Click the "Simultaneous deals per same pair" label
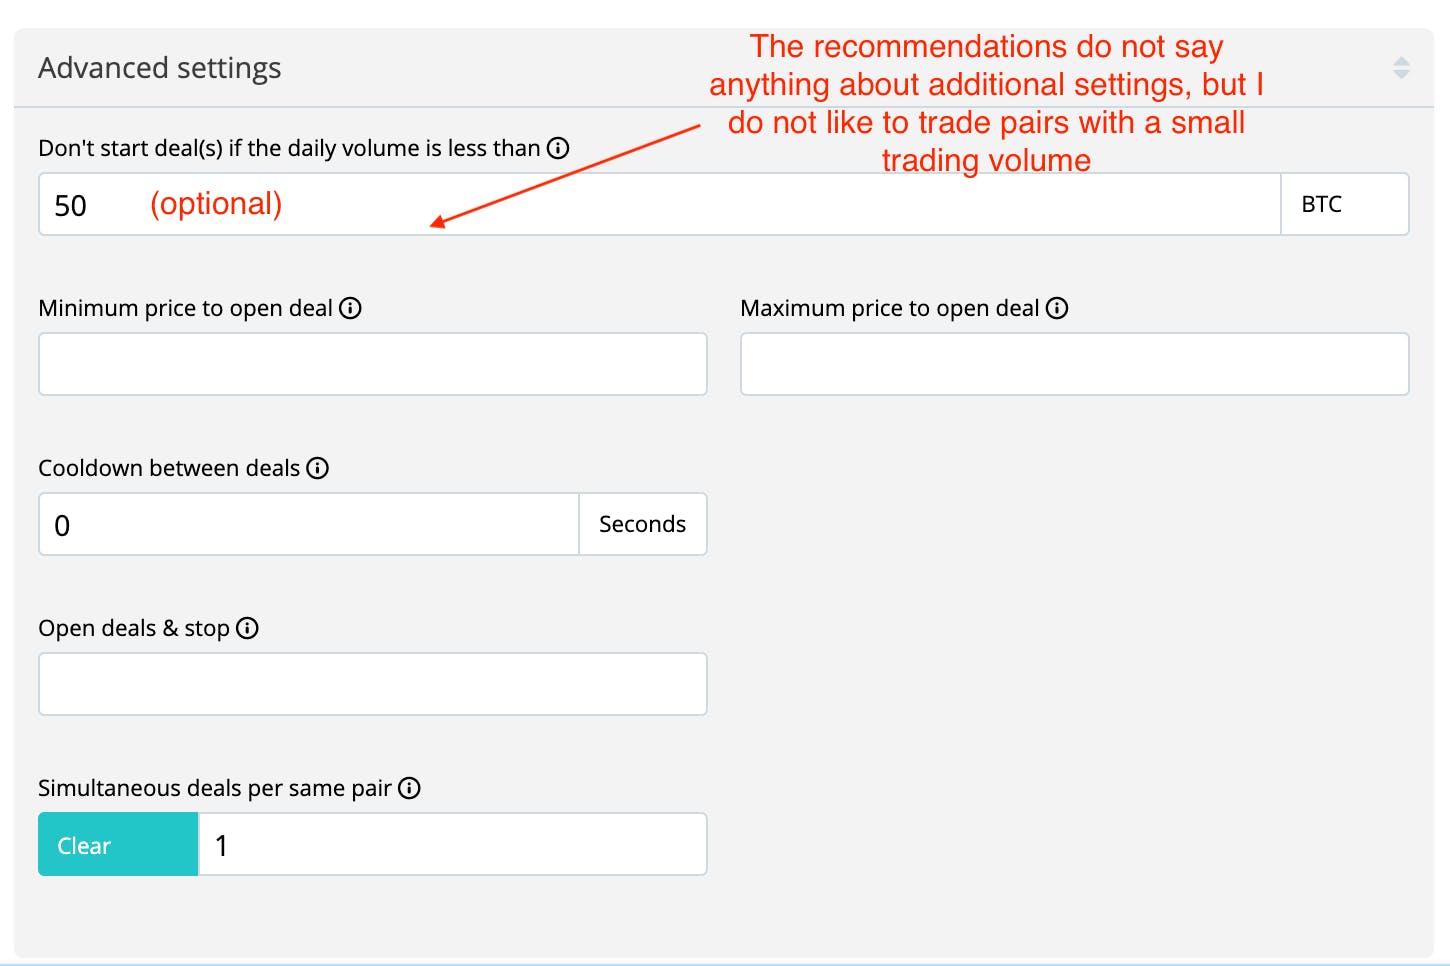 pos(214,788)
